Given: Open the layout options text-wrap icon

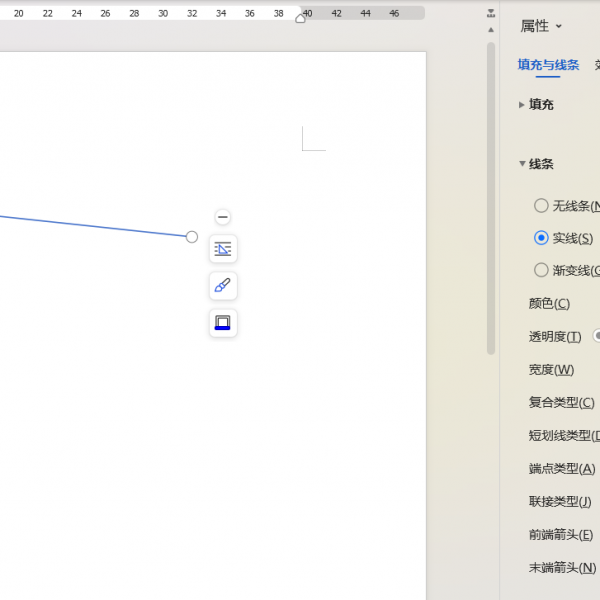Looking at the screenshot, I should (223, 249).
